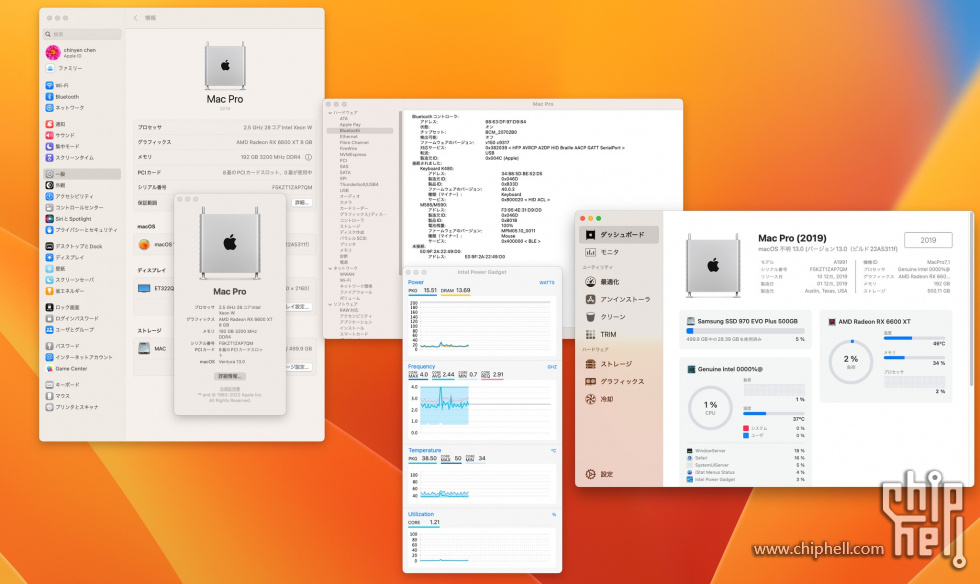Image resolution: width=980 pixels, height=584 pixels.
Task: Open the モニタ monitor chart icon
Action: point(590,252)
